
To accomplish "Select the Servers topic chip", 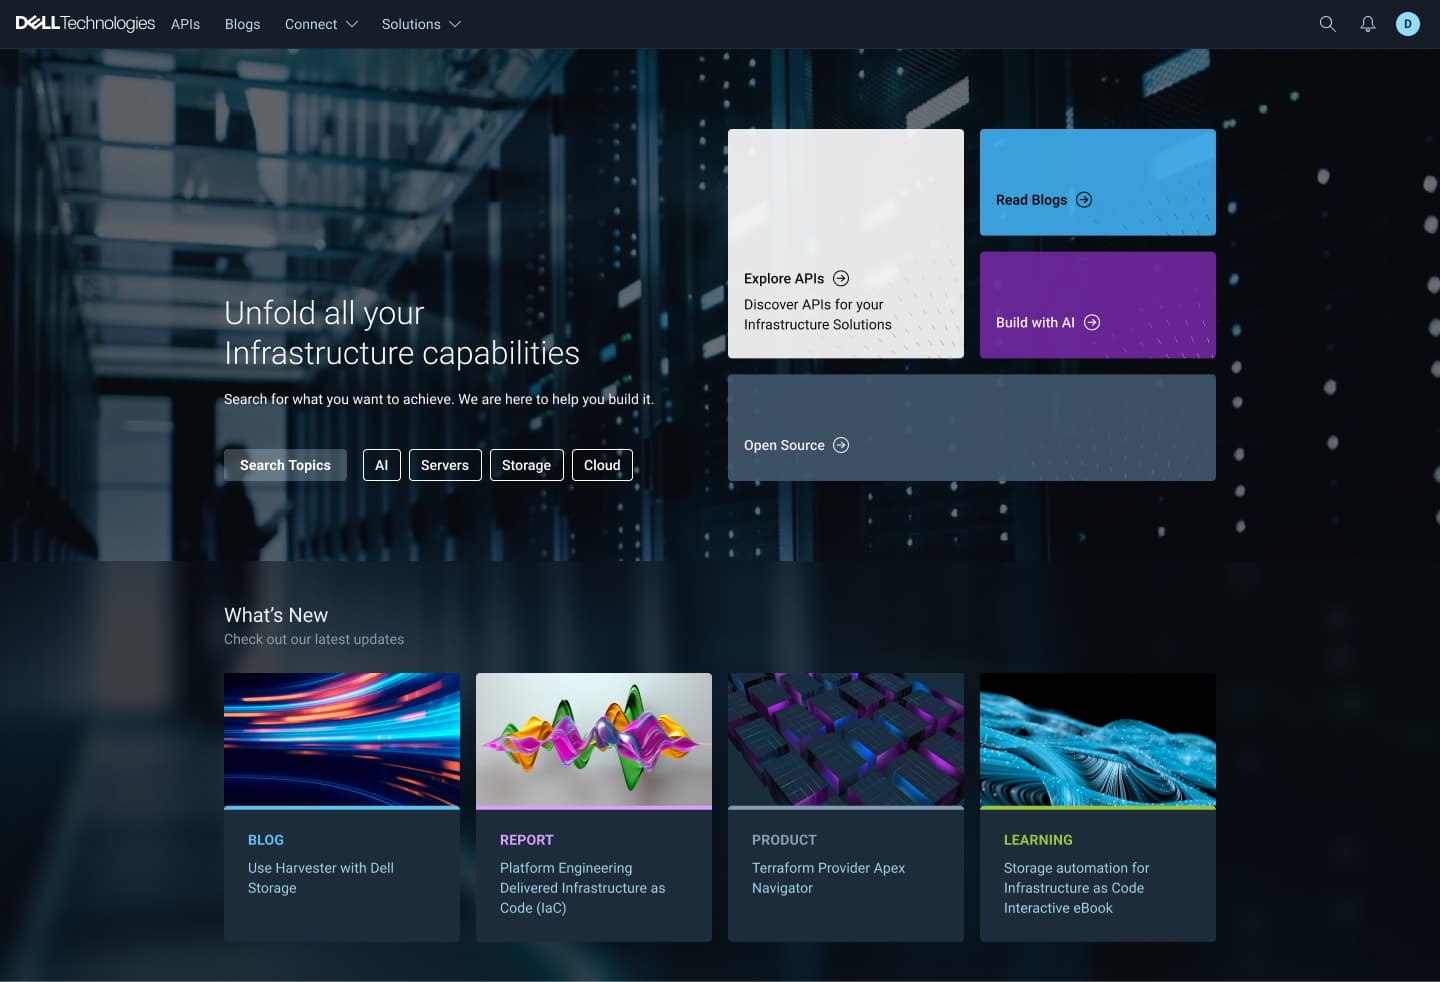I will [445, 465].
